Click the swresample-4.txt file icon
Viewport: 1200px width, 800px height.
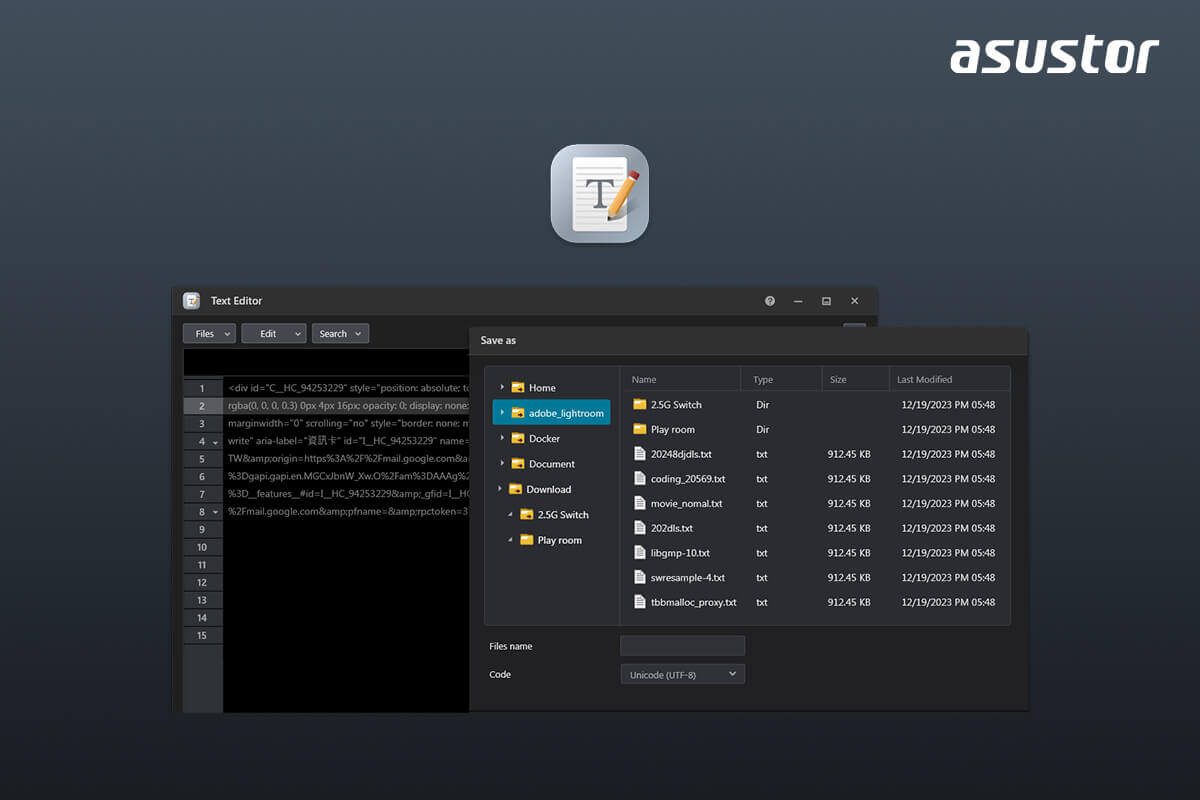tap(641, 577)
